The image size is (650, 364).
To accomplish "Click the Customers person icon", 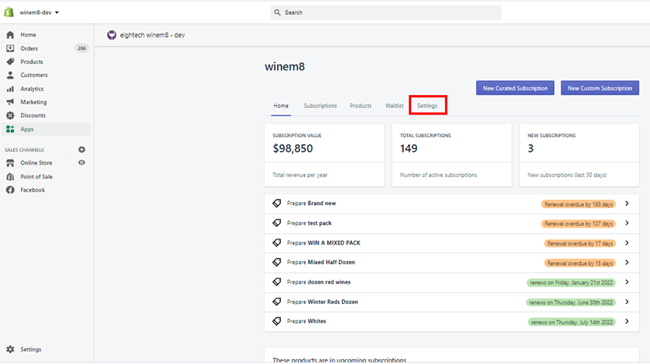I will 10,75.
